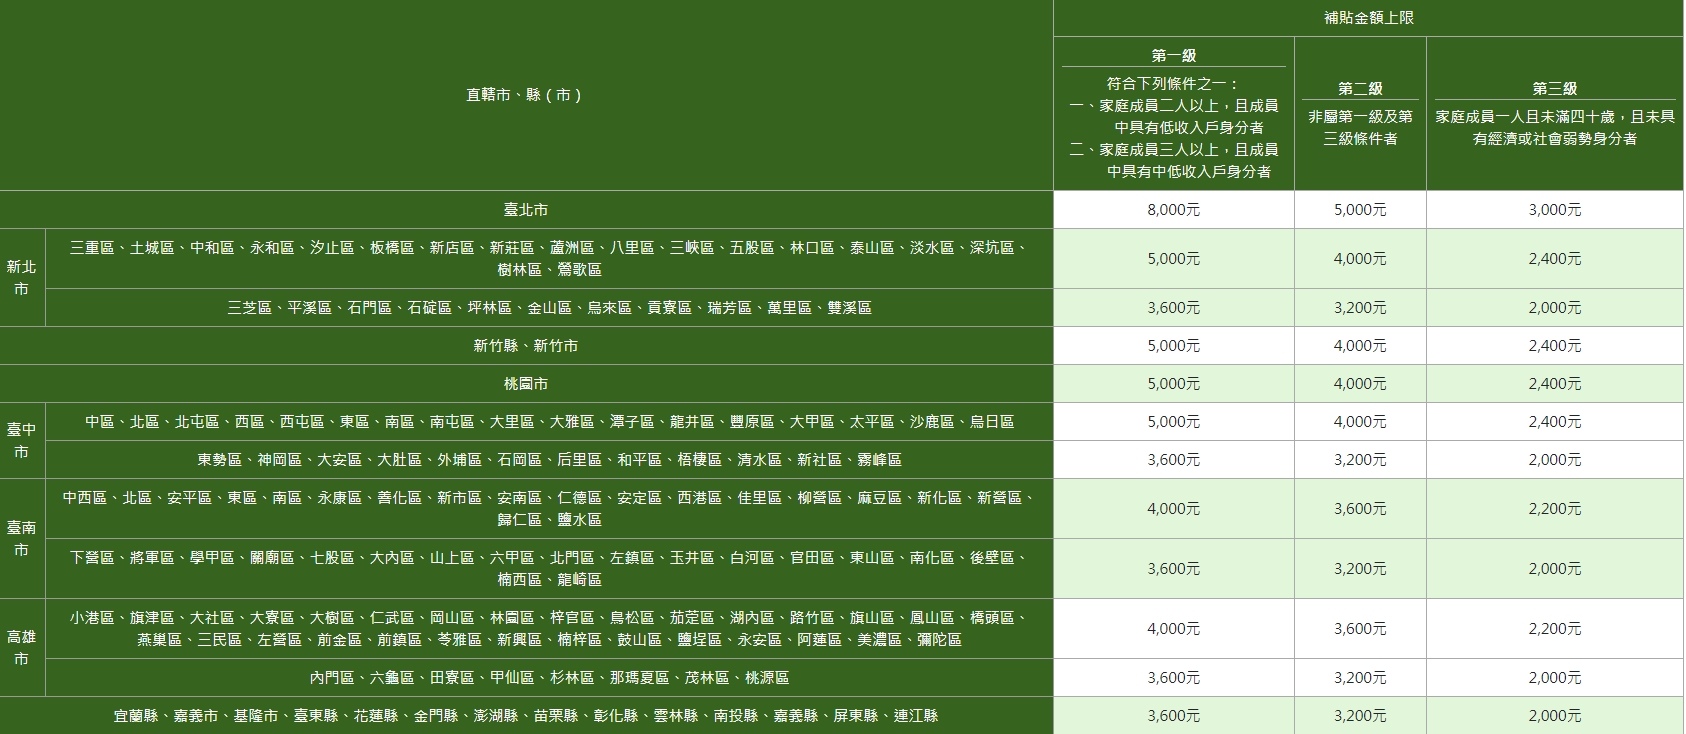Image resolution: width=1686 pixels, height=734 pixels.
Task: Click the 臺南市 group label
Action: 21,539
